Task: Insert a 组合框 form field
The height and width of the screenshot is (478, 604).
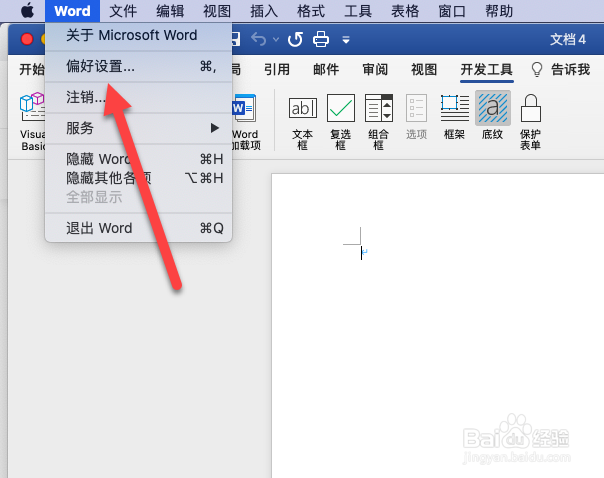Action: point(379,122)
